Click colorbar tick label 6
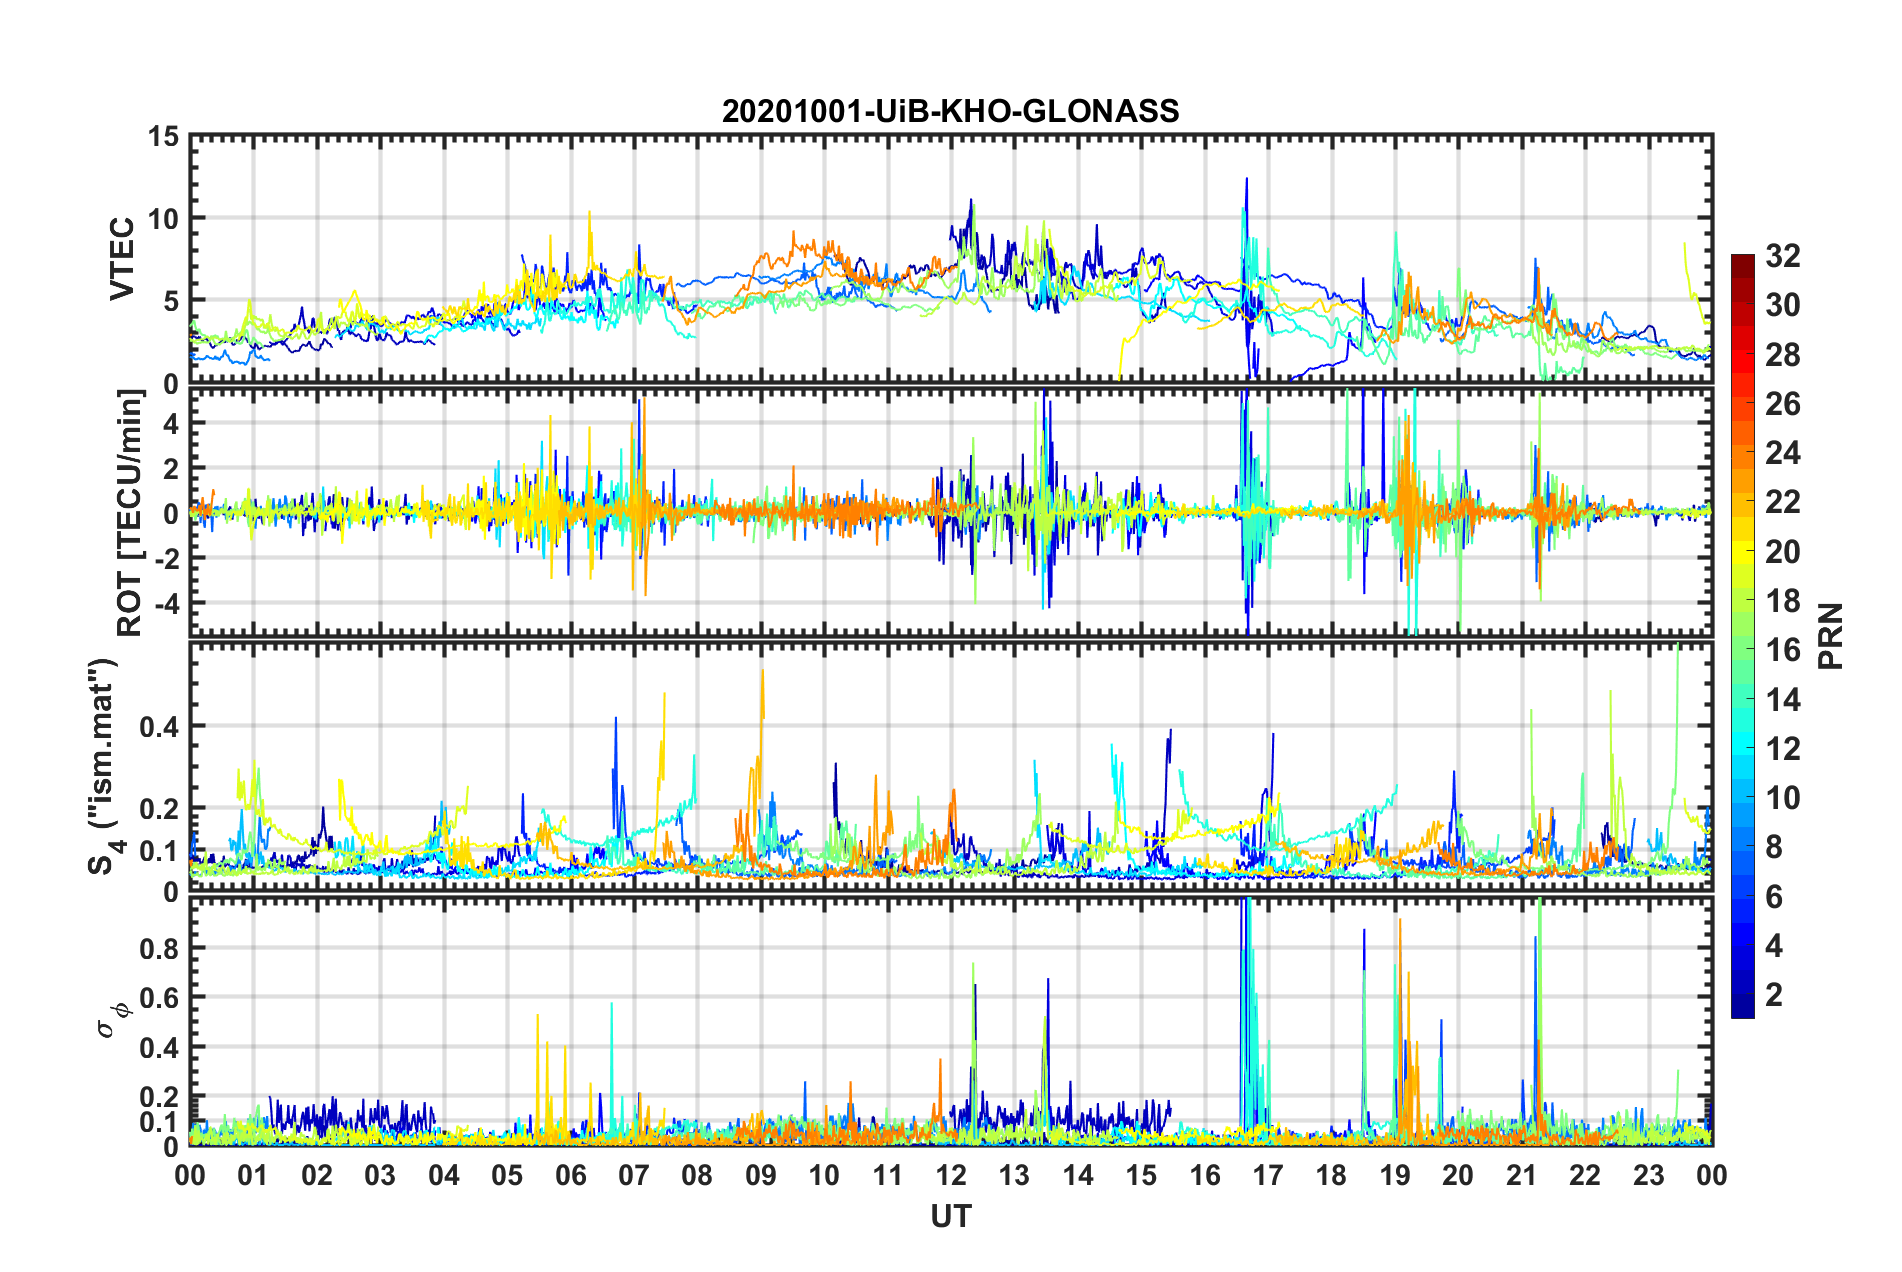 point(1774,897)
